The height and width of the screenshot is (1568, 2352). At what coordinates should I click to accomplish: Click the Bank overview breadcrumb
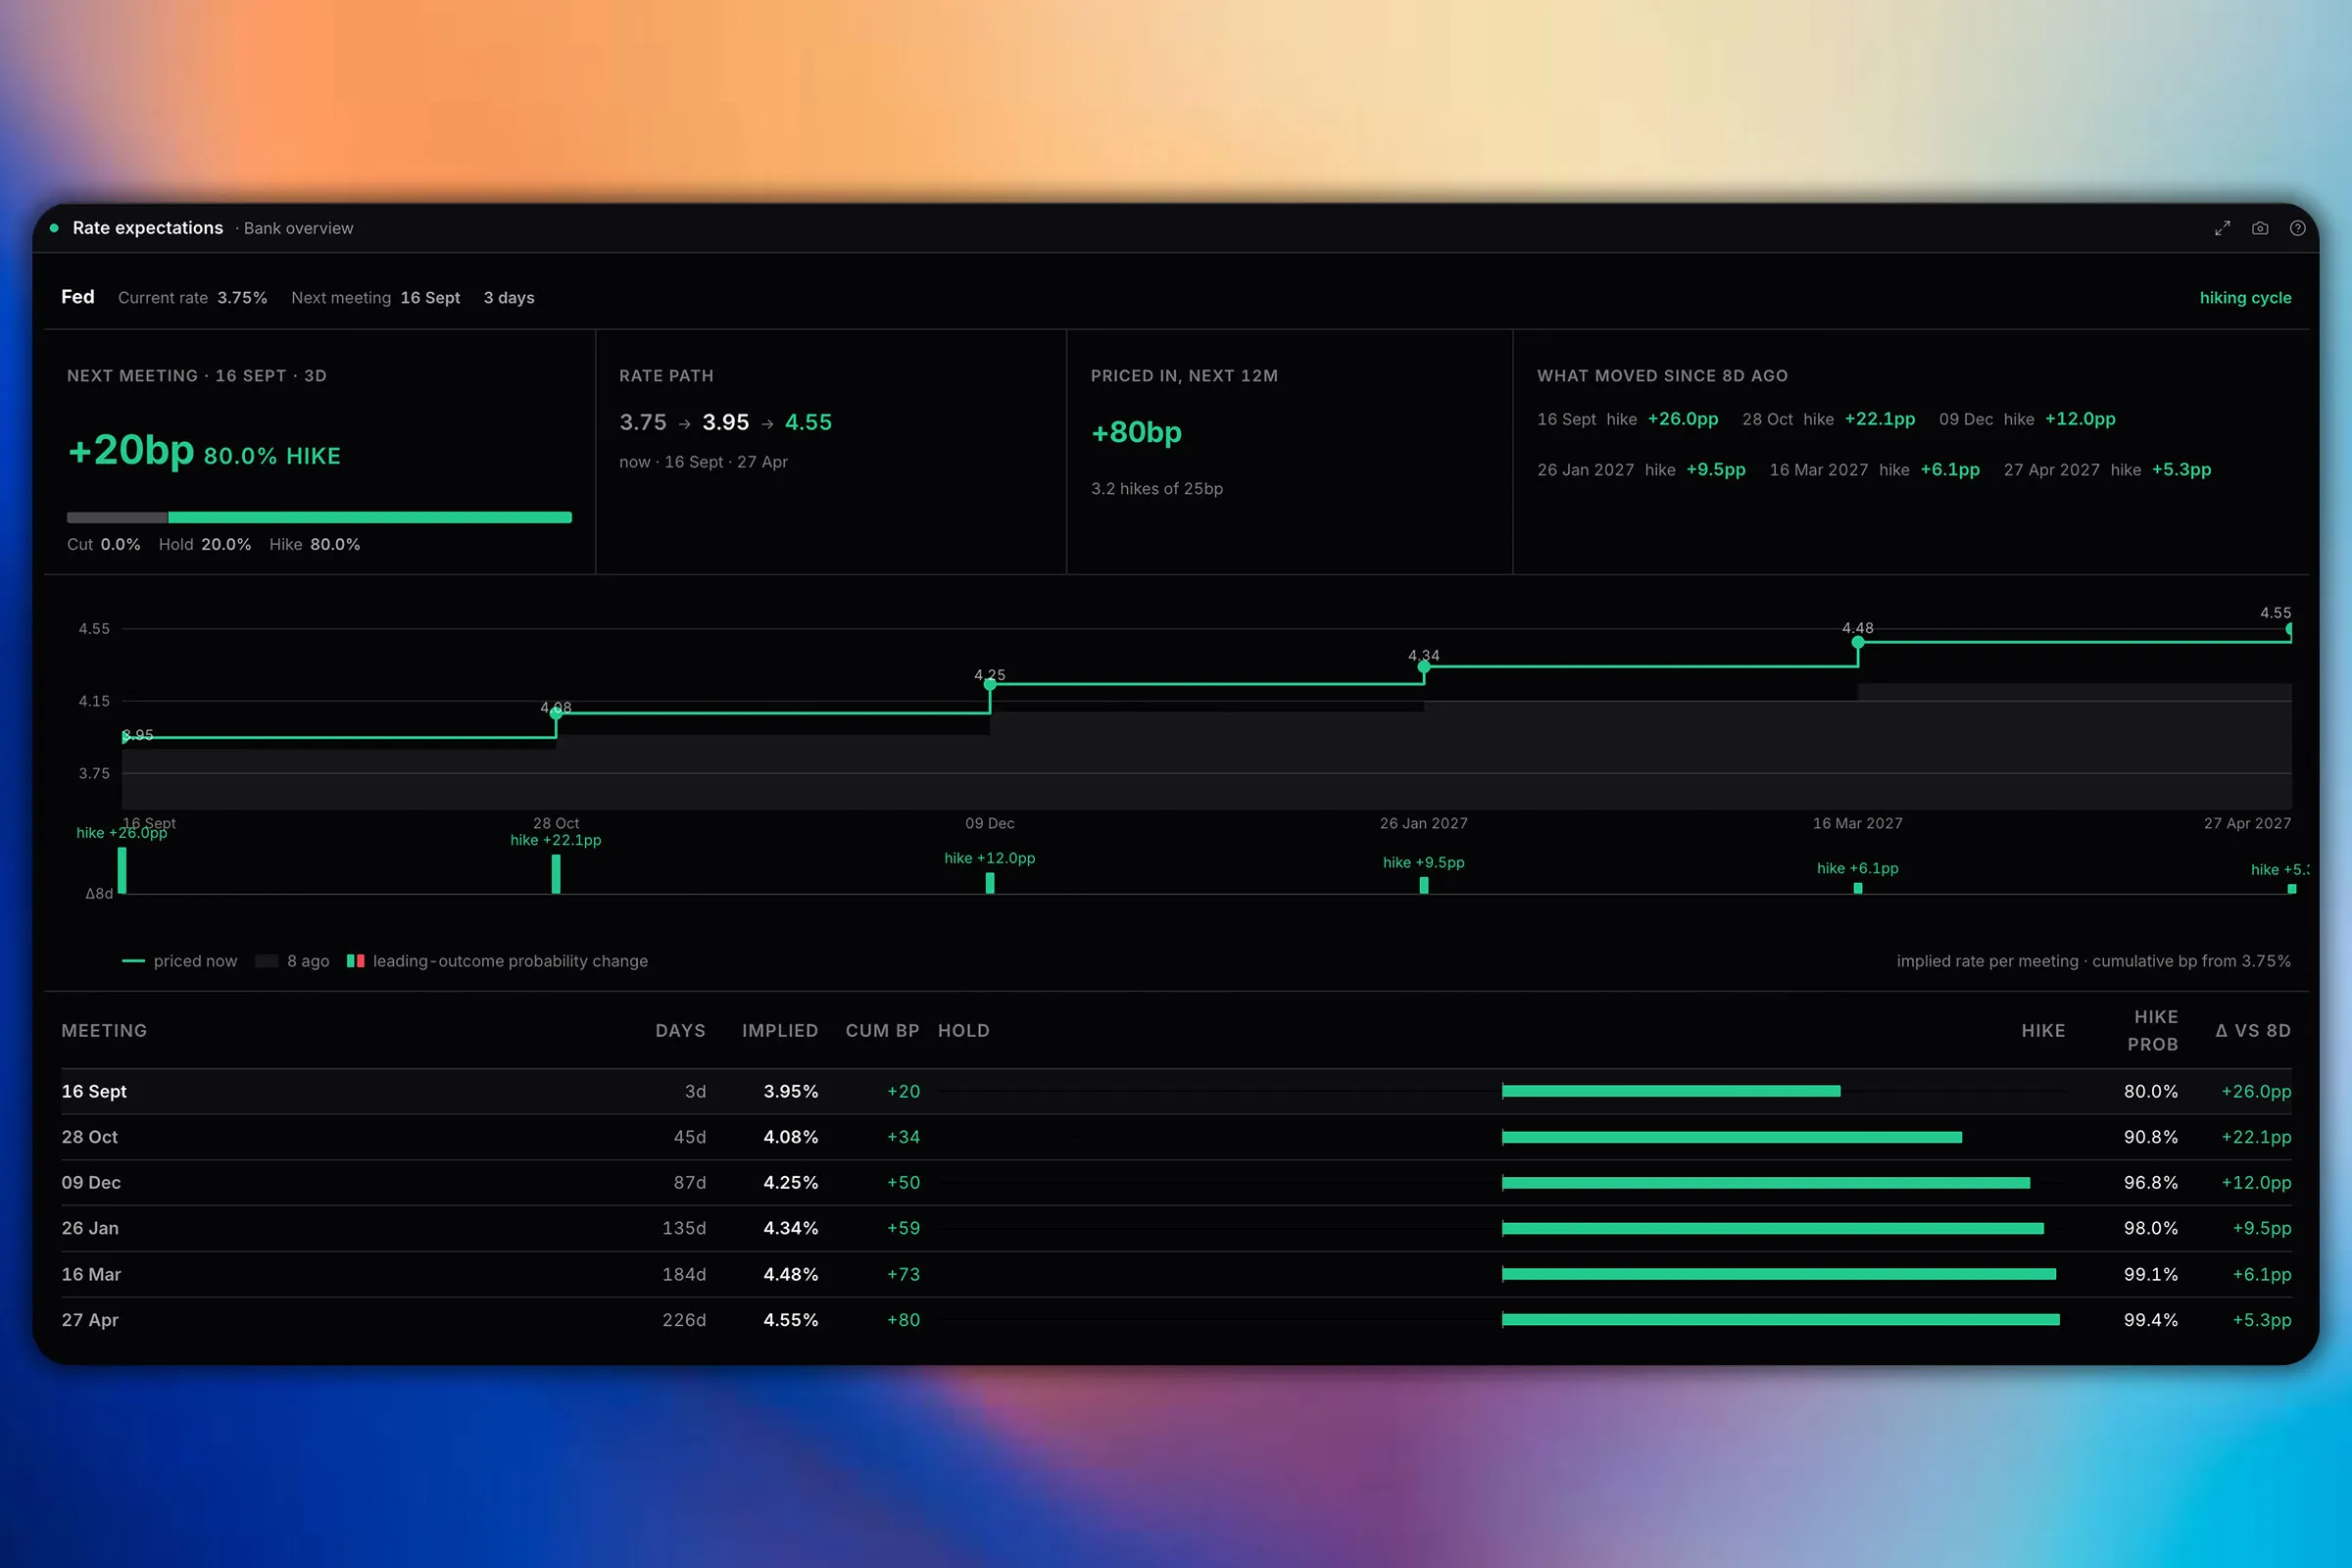pyautogui.click(x=298, y=228)
